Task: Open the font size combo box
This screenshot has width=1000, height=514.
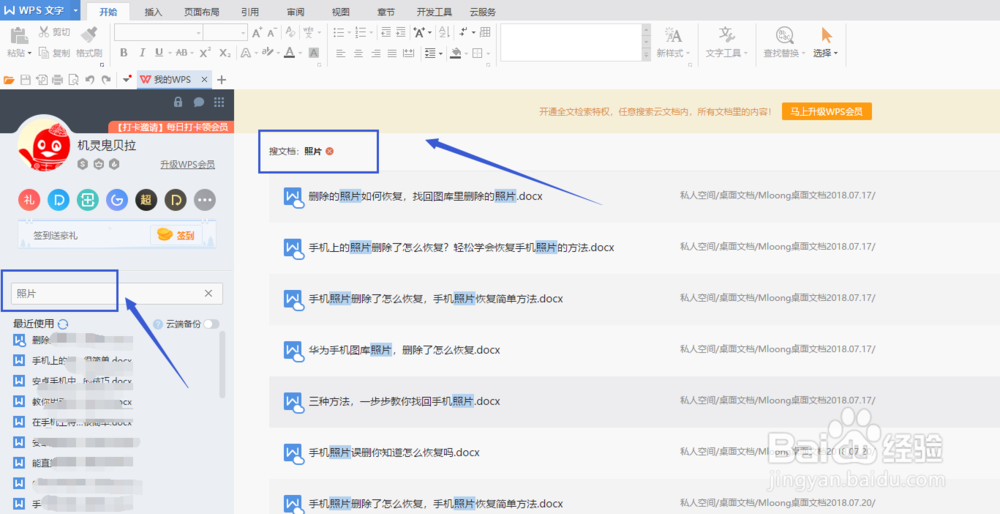Action: pyautogui.click(x=225, y=33)
